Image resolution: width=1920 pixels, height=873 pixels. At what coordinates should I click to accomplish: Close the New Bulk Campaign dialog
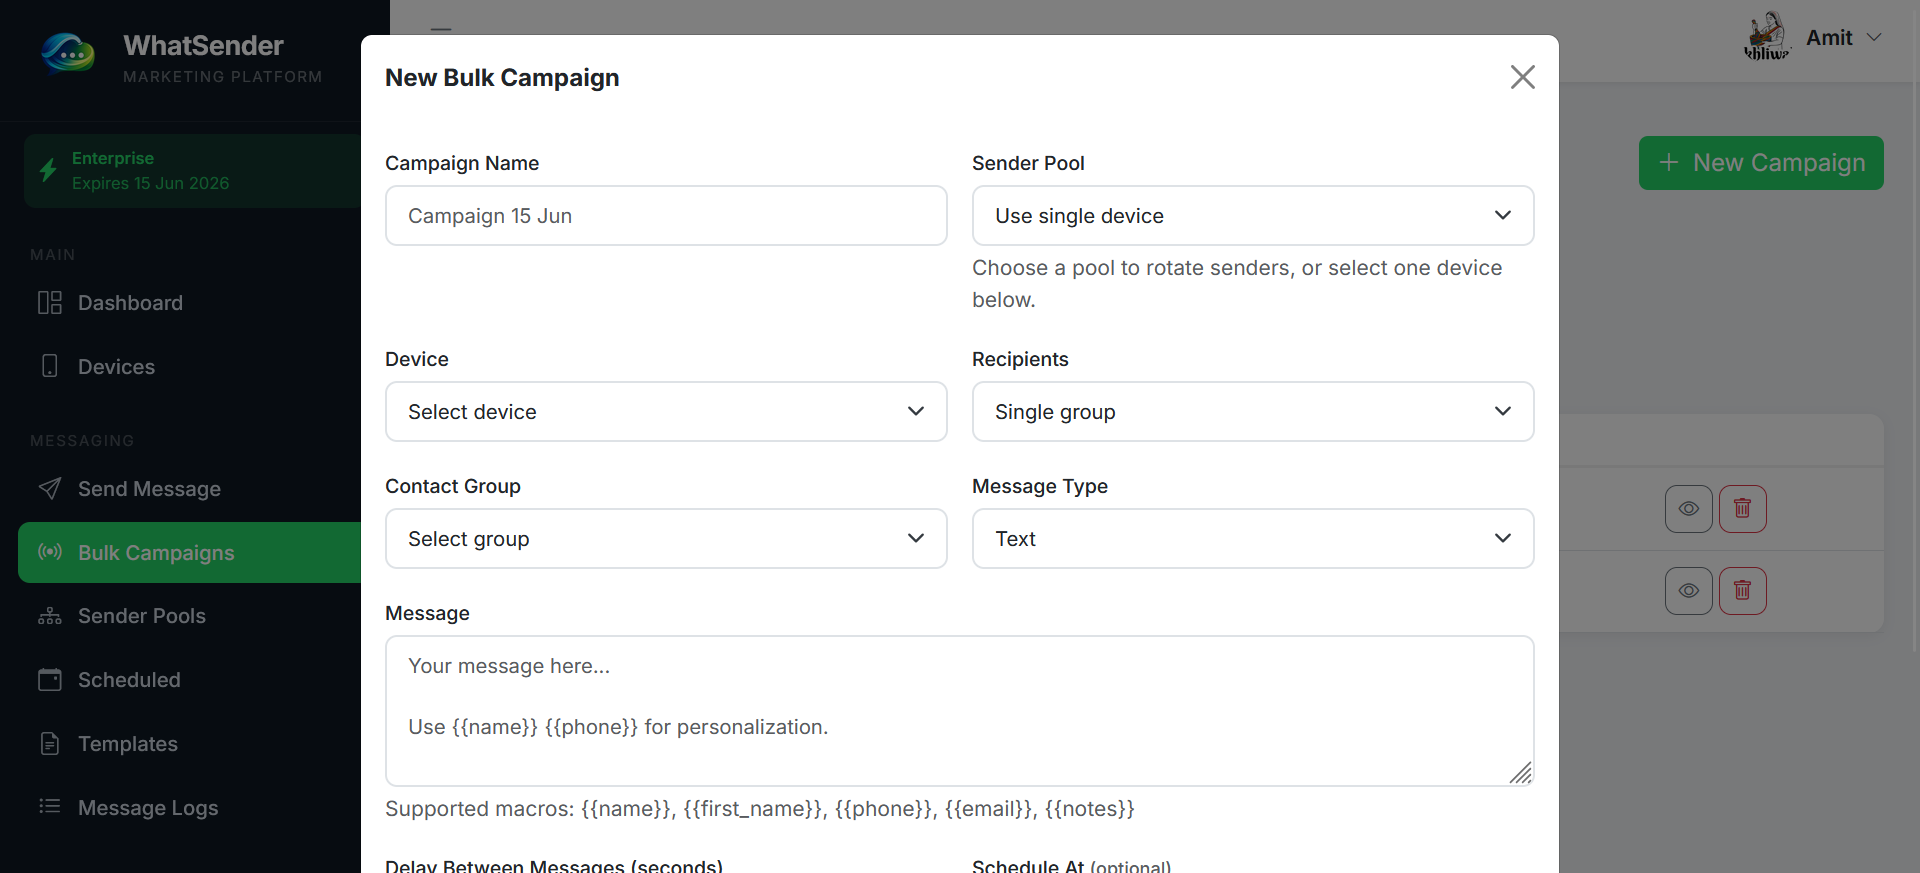[x=1523, y=77]
